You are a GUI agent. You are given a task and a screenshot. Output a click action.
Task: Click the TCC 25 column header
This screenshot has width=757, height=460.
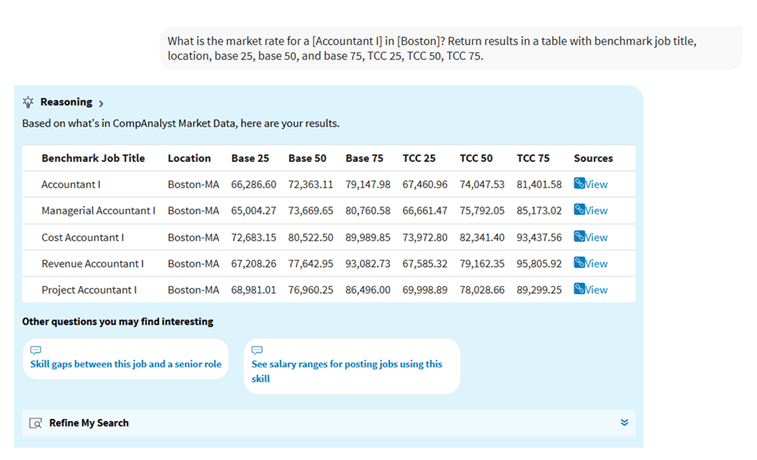(x=419, y=158)
